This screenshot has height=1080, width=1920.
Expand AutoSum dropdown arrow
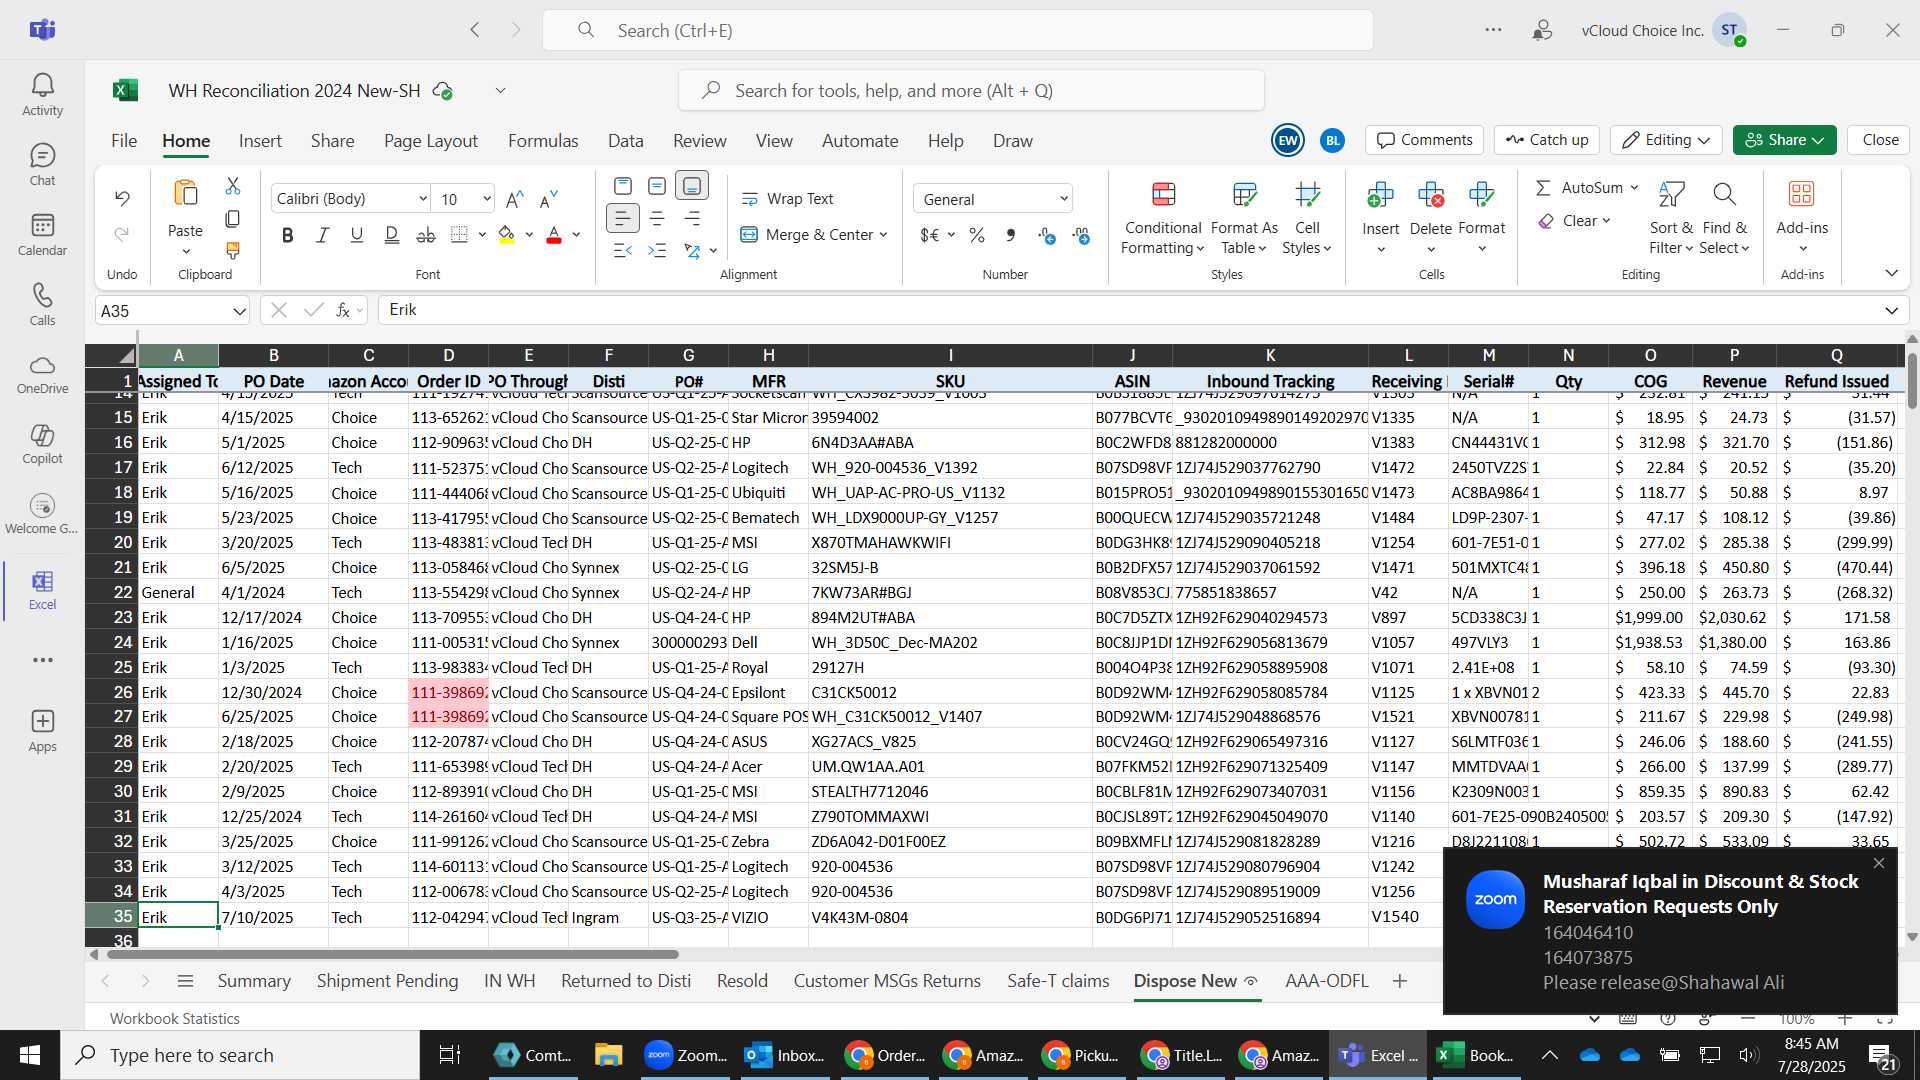point(1634,188)
